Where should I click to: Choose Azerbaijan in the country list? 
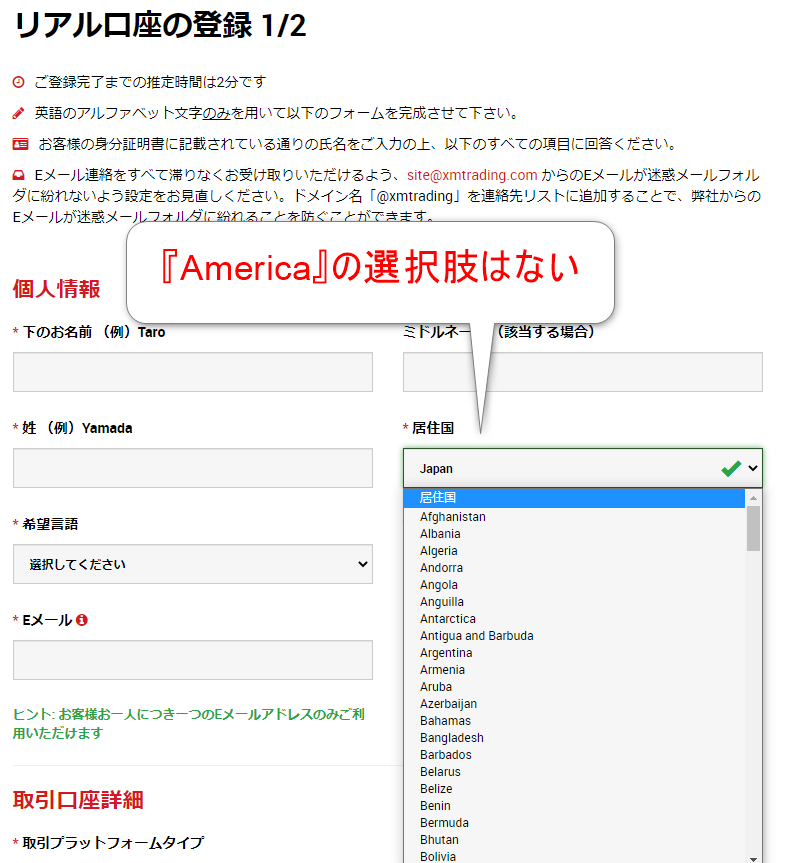pos(574,704)
